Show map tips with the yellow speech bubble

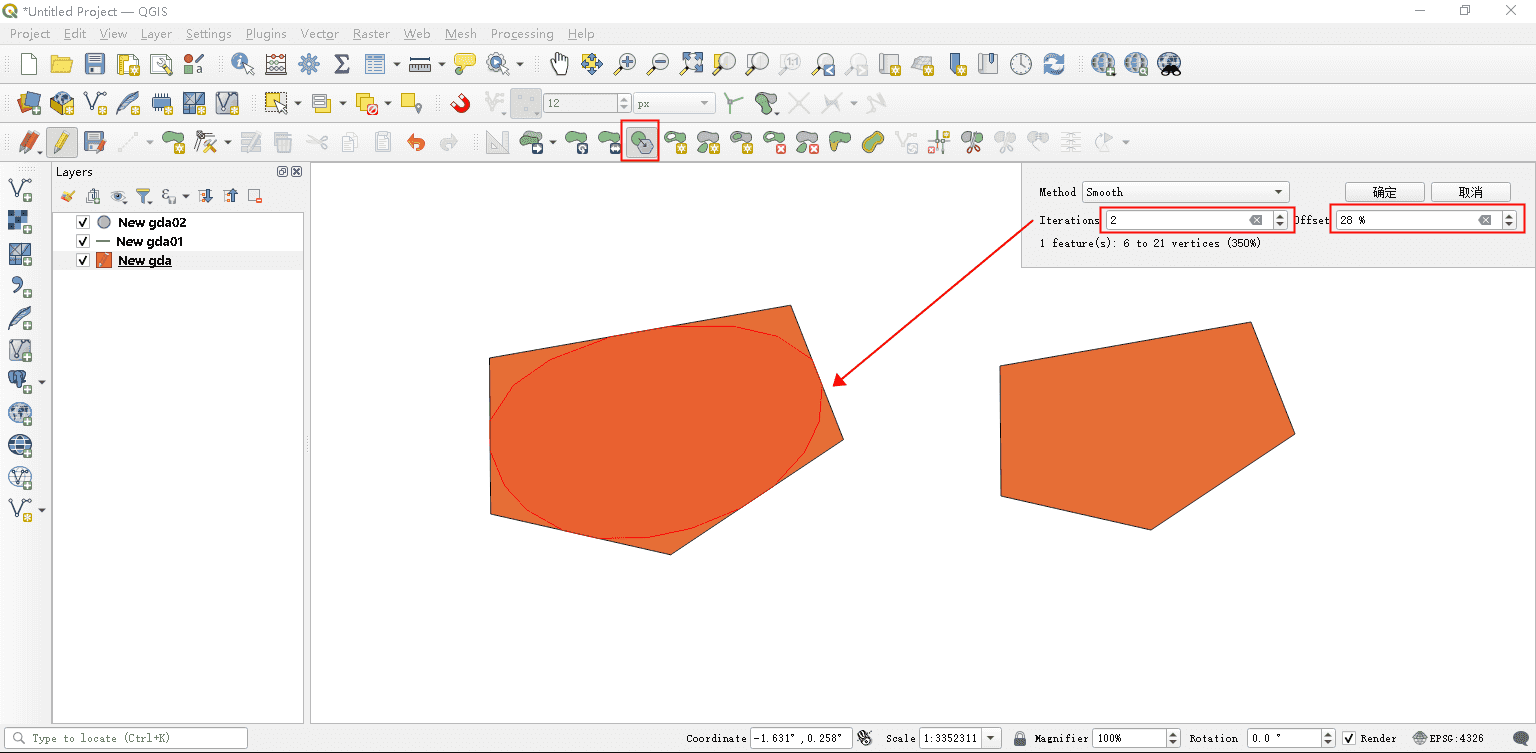[x=464, y=64]
